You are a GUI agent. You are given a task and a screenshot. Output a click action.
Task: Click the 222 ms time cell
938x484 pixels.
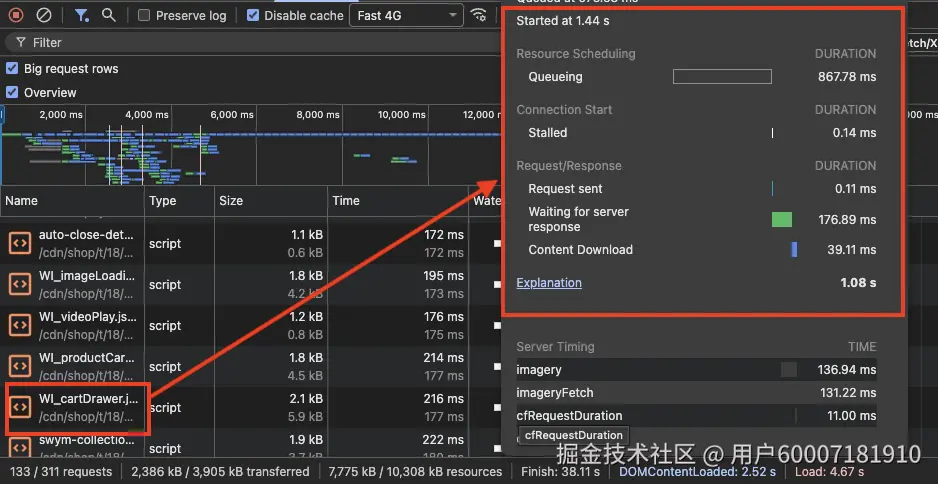(443, 440)
